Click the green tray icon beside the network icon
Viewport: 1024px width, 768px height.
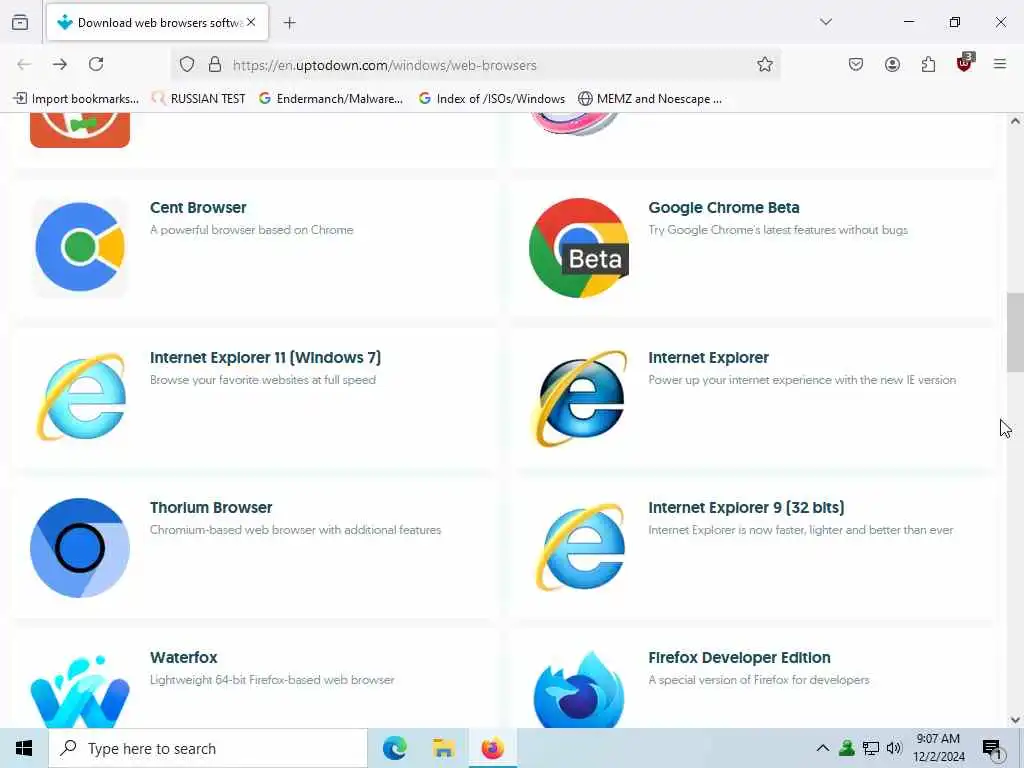click(x=847, y=748)
